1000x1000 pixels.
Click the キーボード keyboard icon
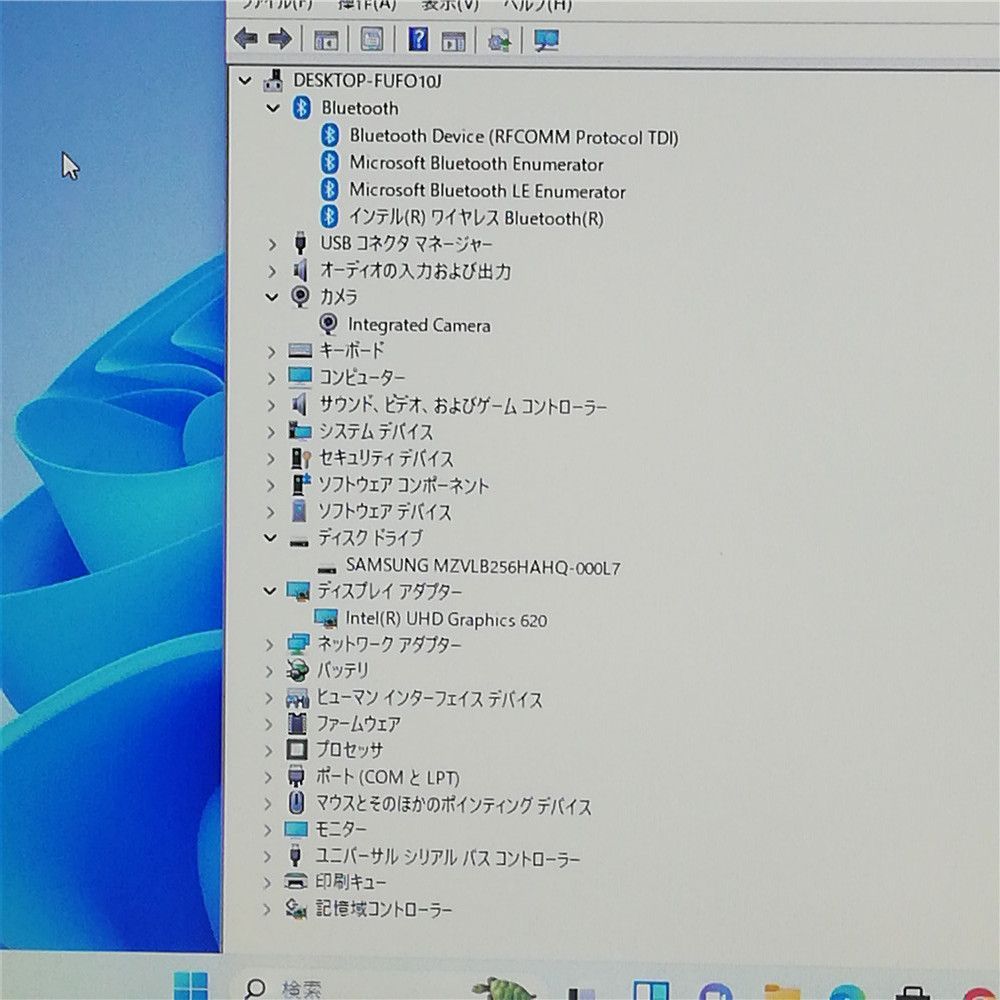(x=300, y=350)
